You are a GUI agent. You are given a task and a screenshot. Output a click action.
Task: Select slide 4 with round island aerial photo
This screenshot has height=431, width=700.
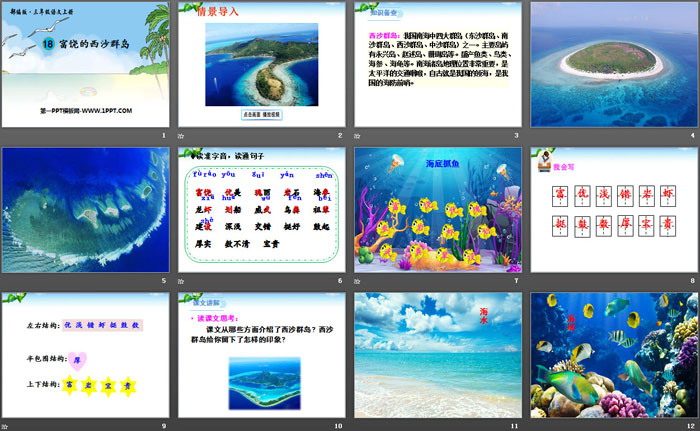coord(614,64)
